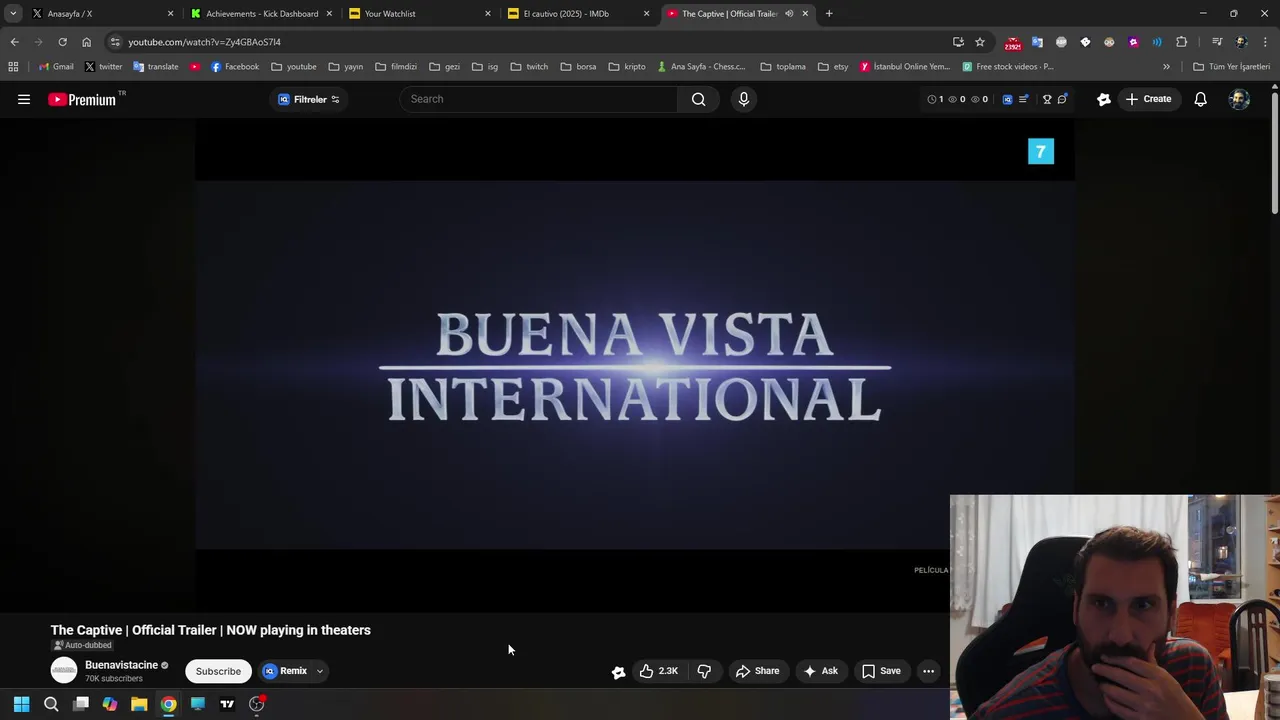Open the filmdizi bookmarks folder
This screenshot has height=720, width=1280.
396,67
